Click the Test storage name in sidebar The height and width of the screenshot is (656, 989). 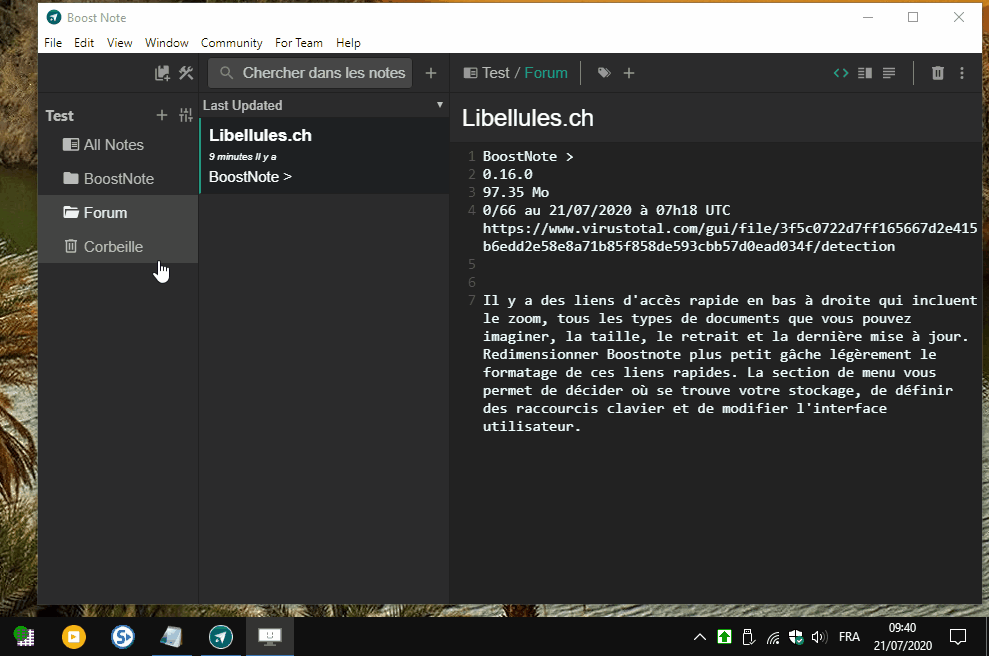pyautogui.click(x=59, y=115)
